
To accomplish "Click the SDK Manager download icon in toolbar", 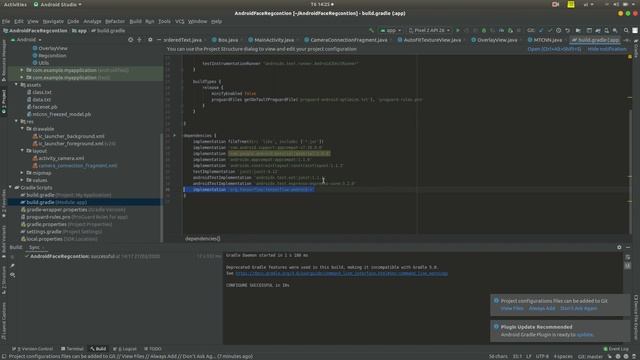I will (x=615, y=30).
